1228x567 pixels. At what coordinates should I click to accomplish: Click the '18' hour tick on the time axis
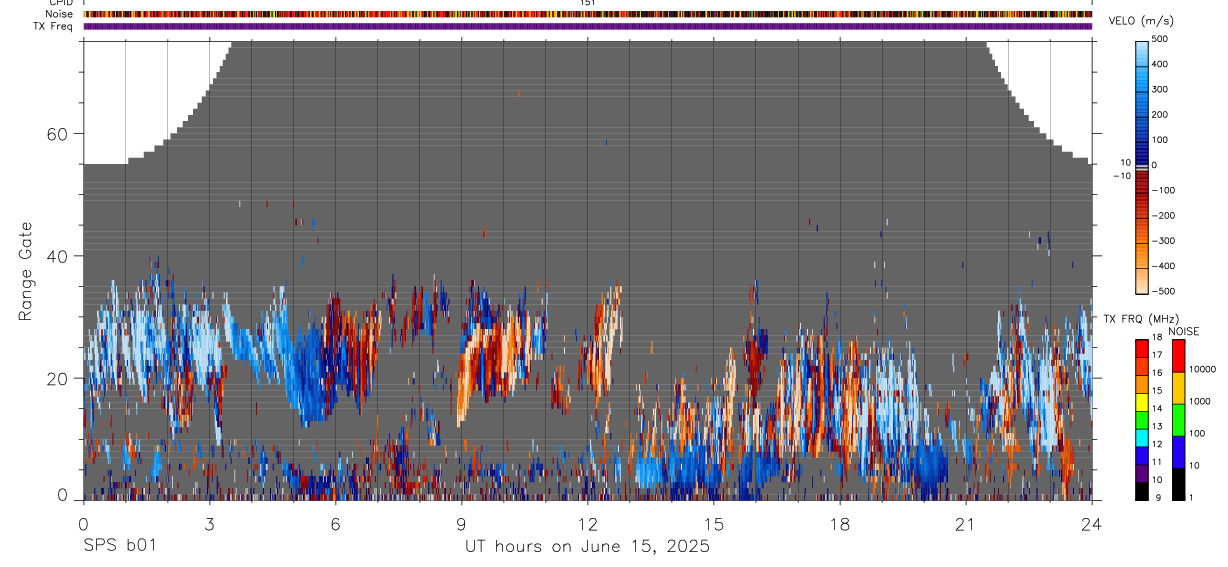[839, 524]
